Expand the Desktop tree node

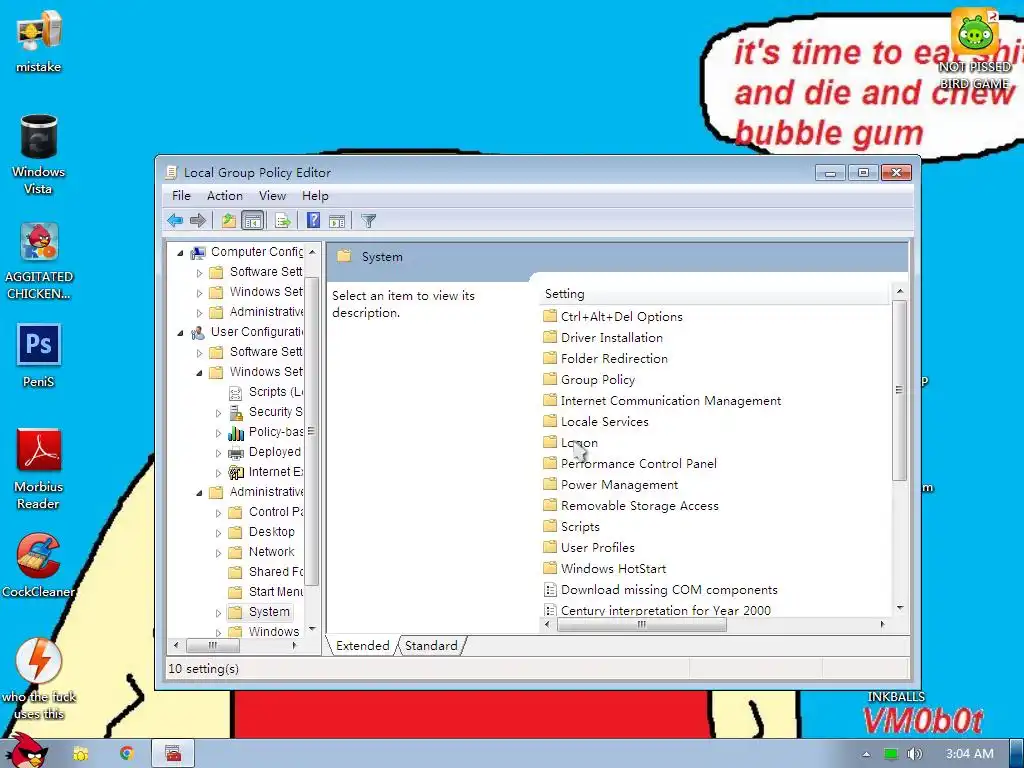219,534
